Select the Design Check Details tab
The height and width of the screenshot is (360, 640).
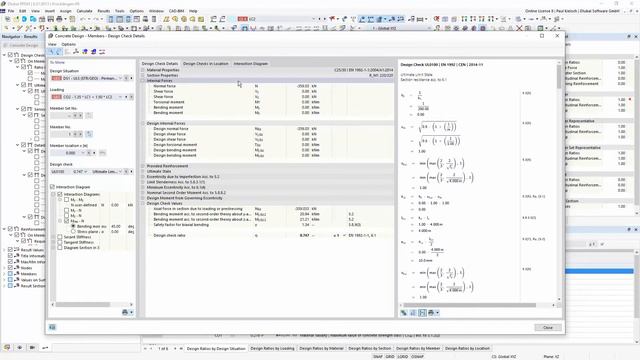pyautogui.click(x=160, y=64)
